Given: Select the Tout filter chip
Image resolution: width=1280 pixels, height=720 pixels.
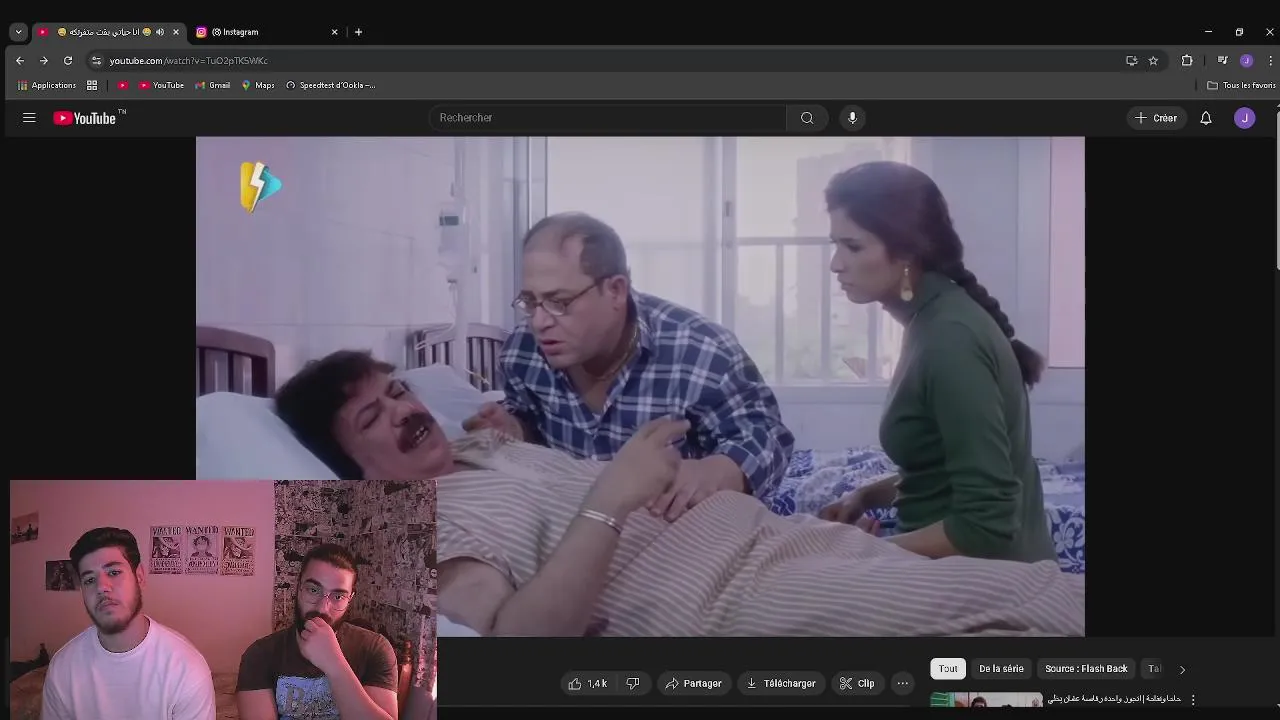Looking at the screenshot, I should pyautogui.click(x=948, y=669).
